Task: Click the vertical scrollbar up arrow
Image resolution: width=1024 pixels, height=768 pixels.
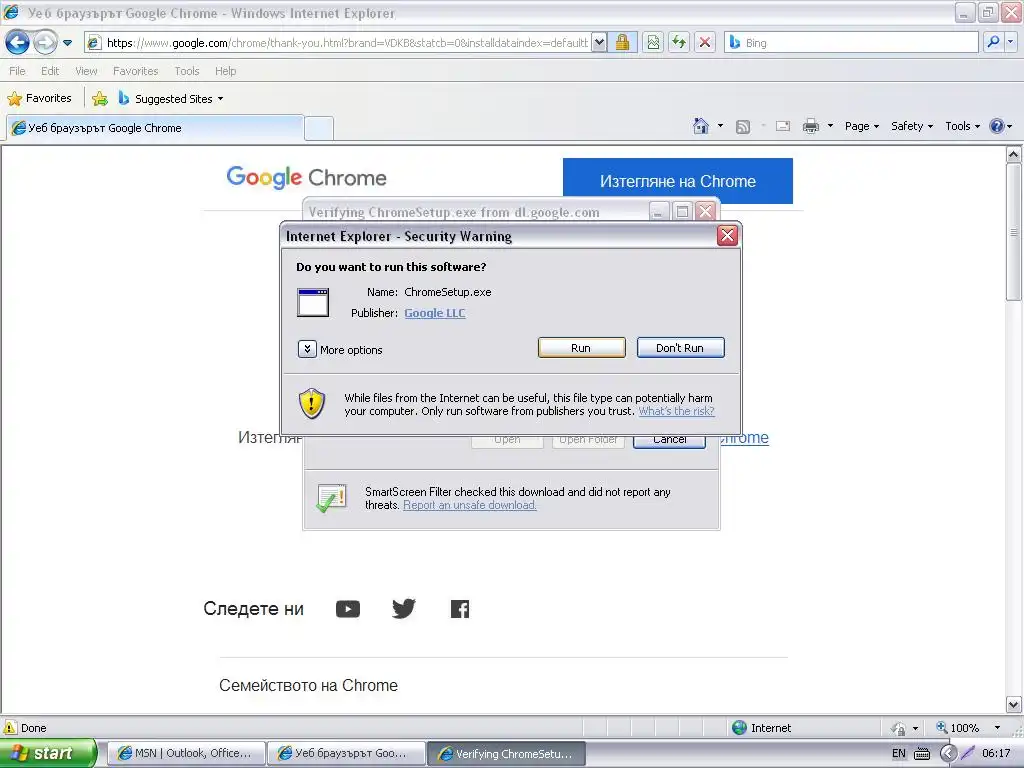Action: pyautogui.click(x=1014, y=155)
